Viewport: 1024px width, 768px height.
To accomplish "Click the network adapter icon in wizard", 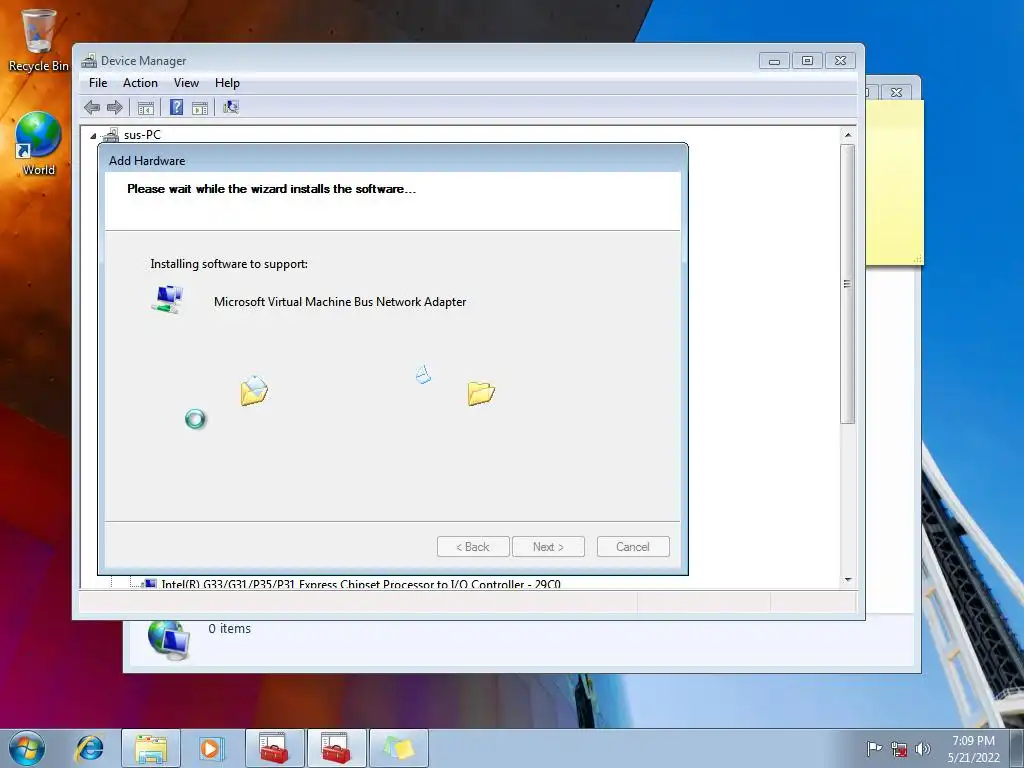I will point(168,300).
